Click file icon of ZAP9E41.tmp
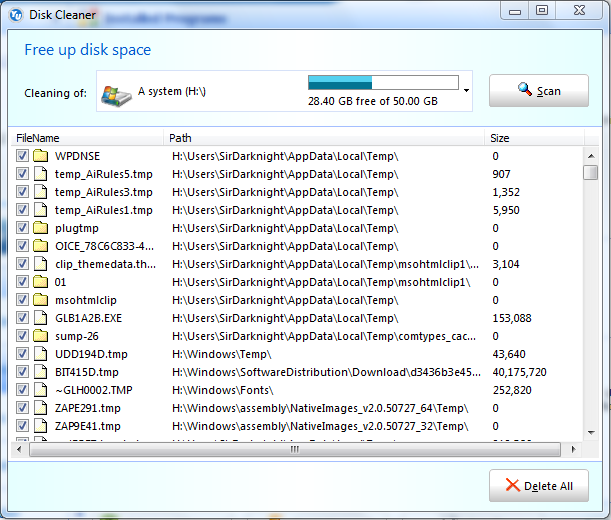 click(41, 426)
